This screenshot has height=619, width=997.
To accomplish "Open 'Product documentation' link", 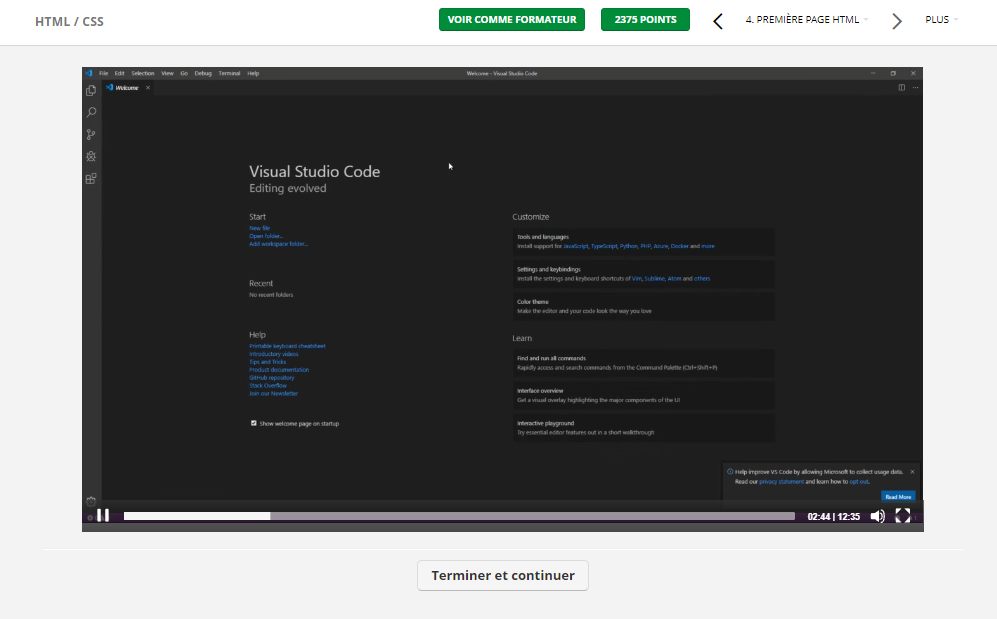I will [x=279, y=370].
